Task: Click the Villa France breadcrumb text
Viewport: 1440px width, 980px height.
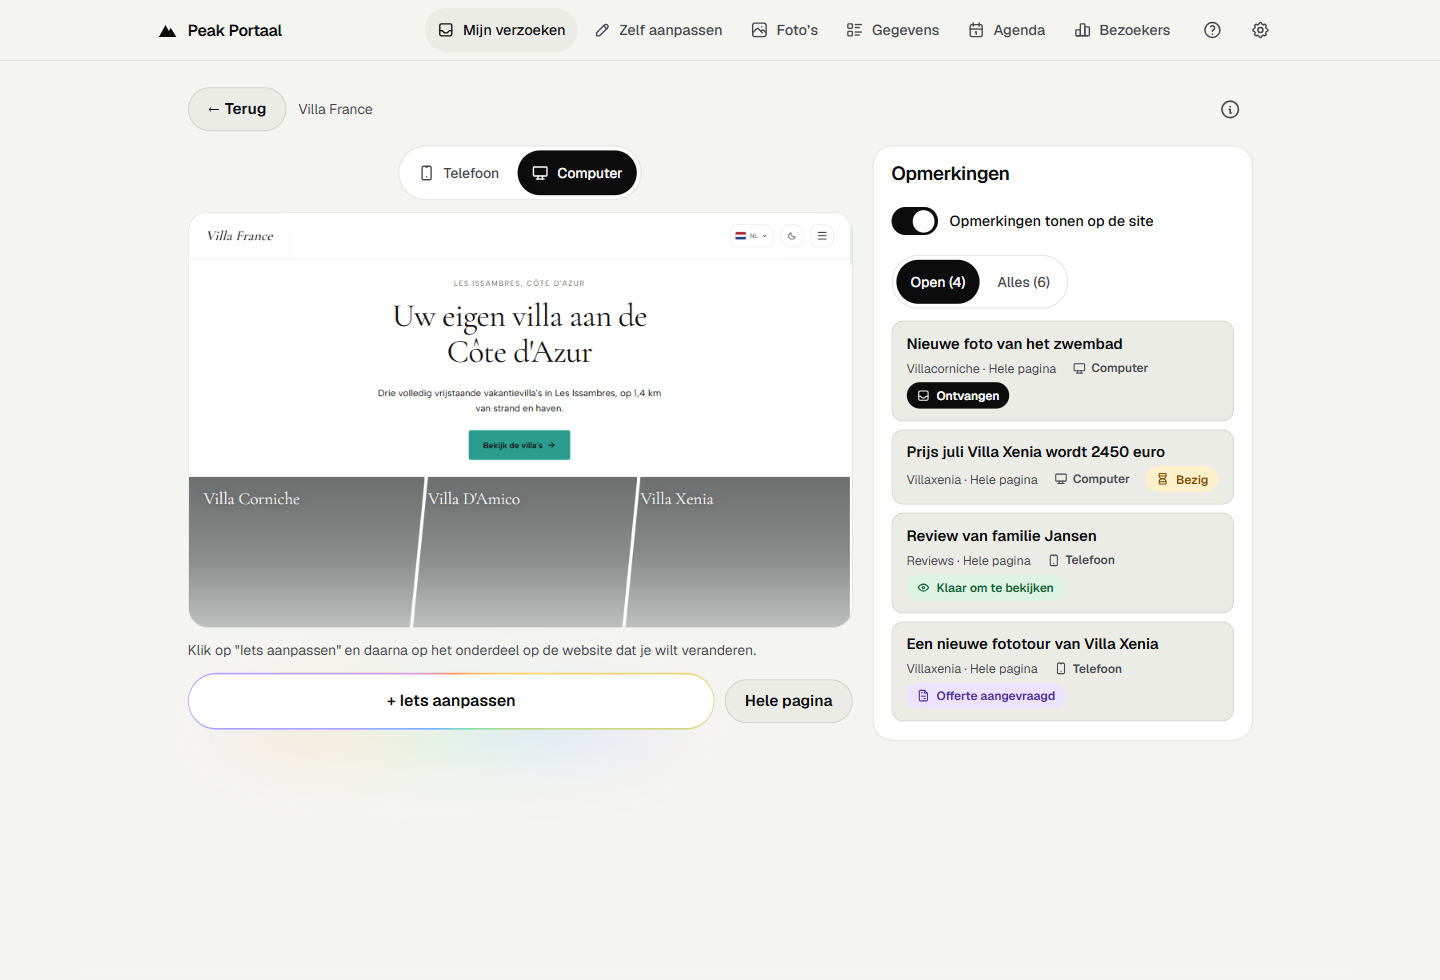Action: click(x=335, y=109)
